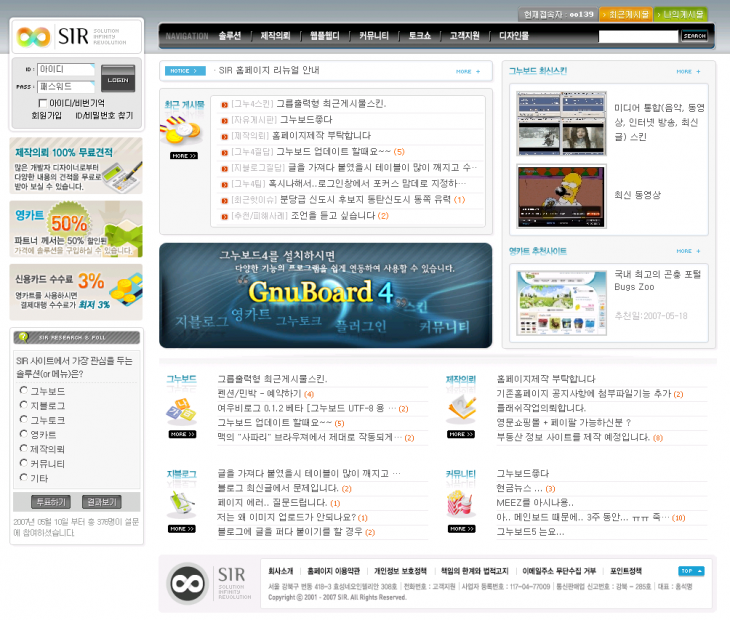Click the medals icon beside 최근 게시물
Image resolution: width=730 pixels, height=620 pixels.
click(181, 130)
